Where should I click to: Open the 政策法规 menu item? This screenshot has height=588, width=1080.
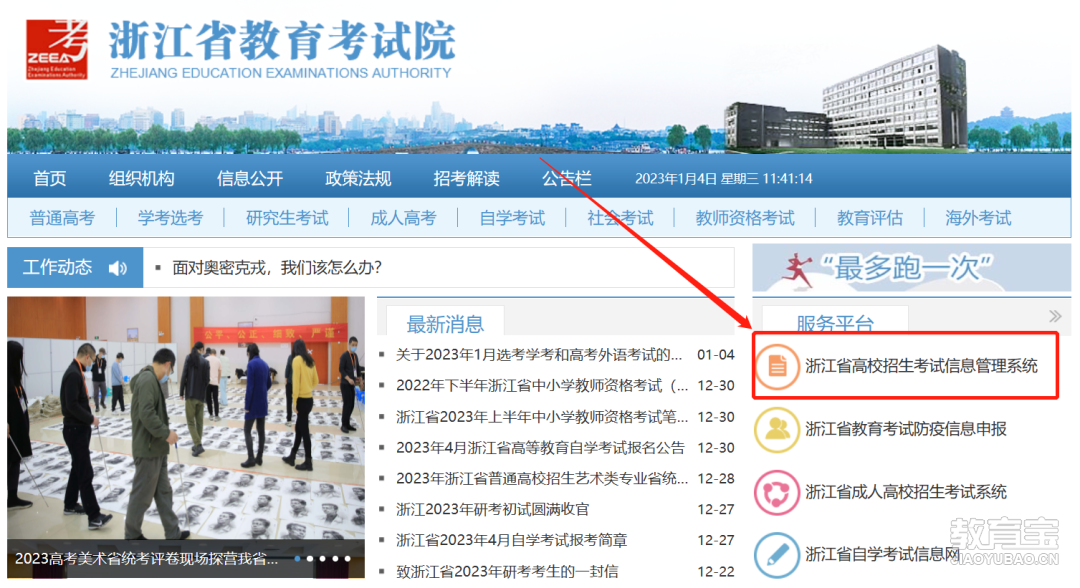click(358, 178)
